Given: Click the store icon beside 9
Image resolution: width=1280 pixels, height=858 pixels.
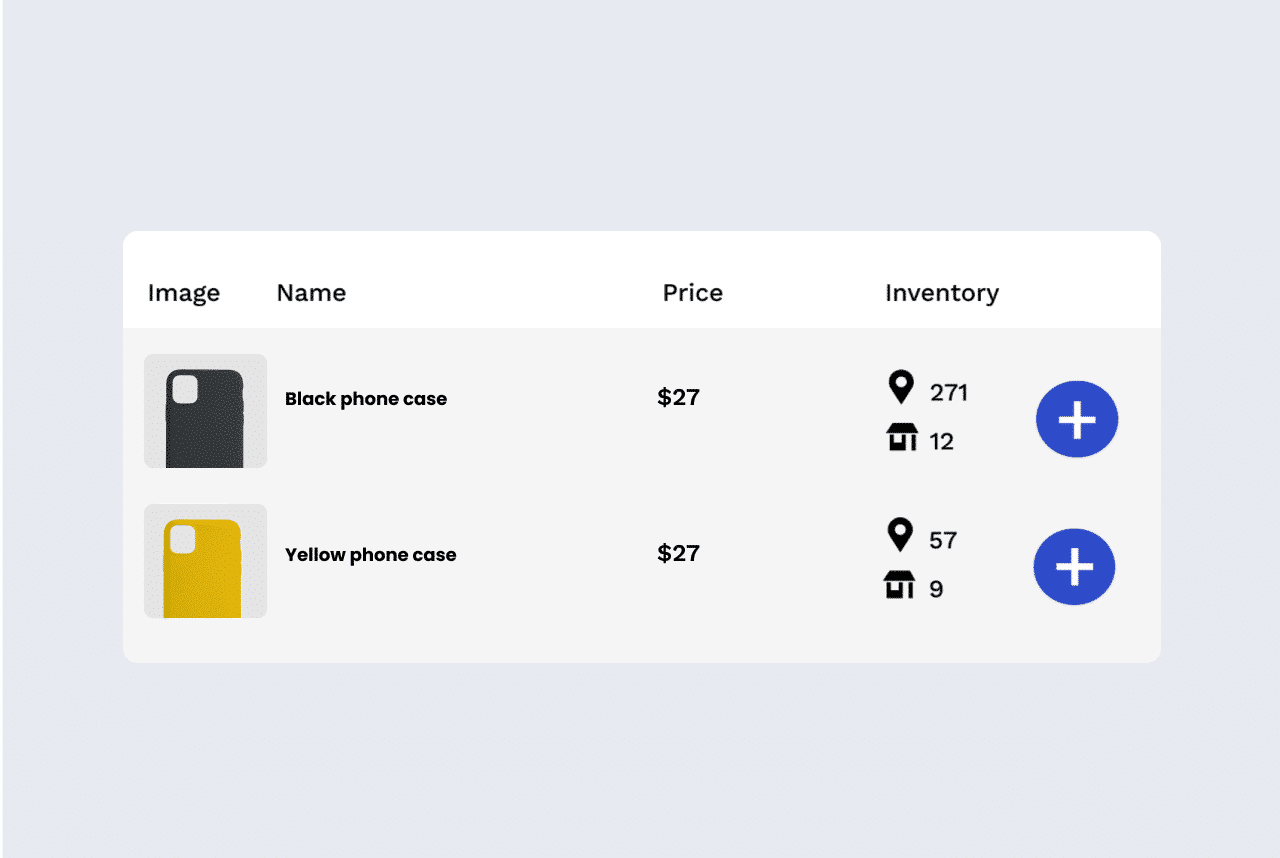Looking at the screenshot, I should (x=900, y=585).
